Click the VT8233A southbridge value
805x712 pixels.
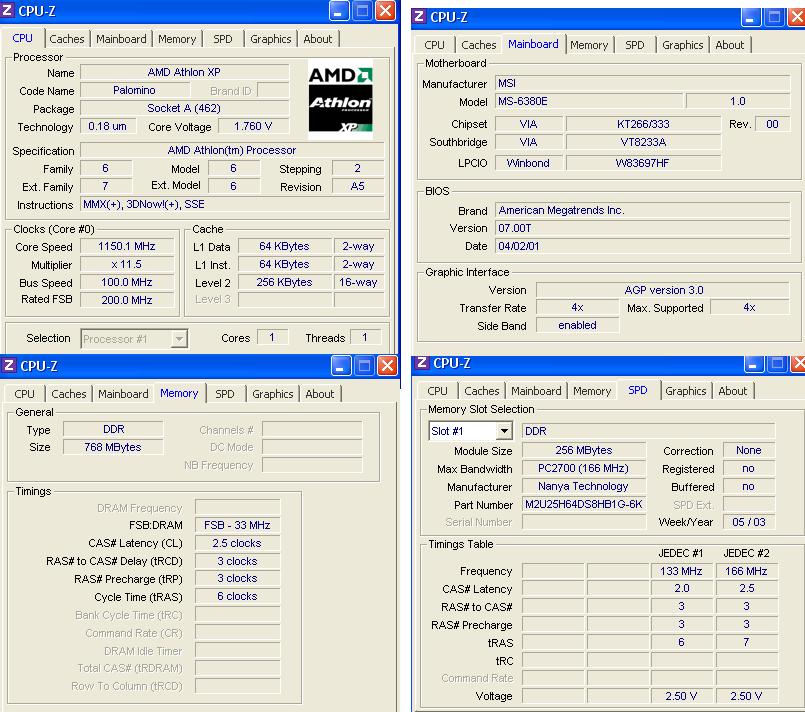click(643, 142)
